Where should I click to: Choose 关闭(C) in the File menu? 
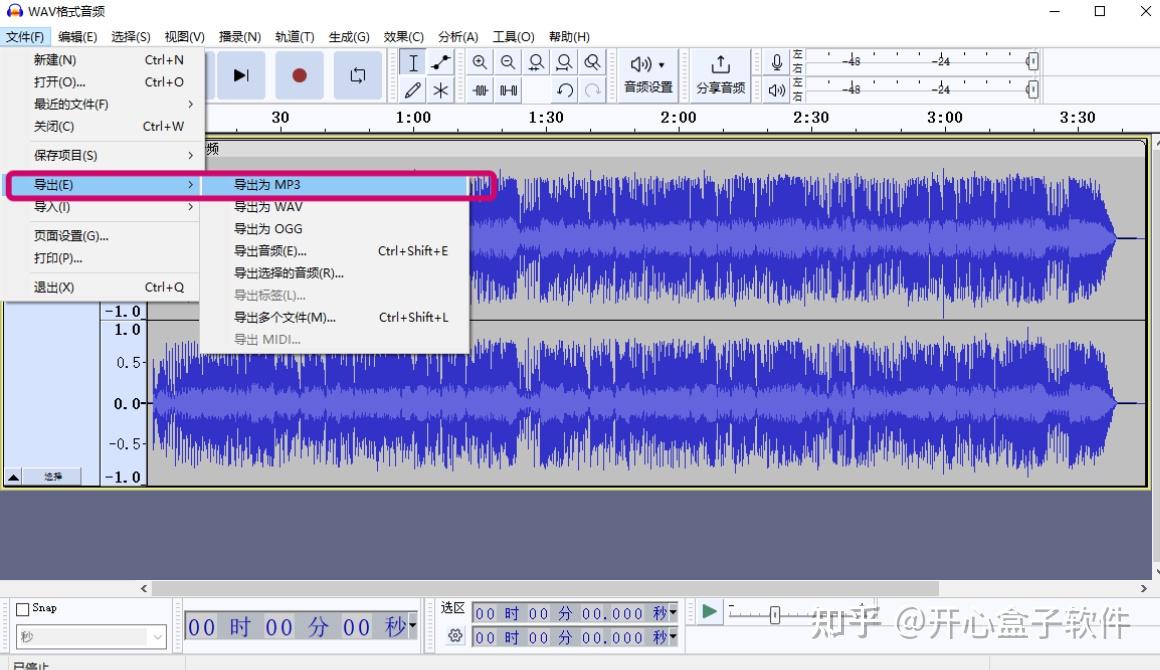(102, 126)
